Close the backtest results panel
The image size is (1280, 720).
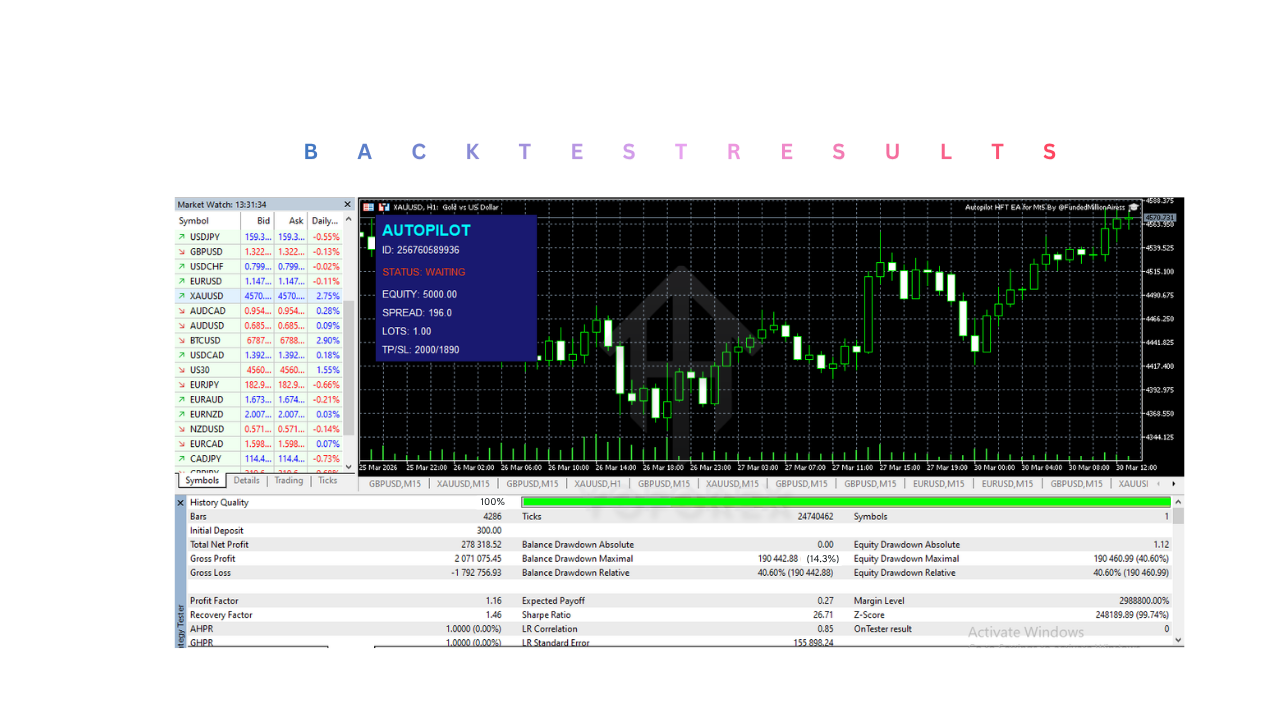pos(182,501)
